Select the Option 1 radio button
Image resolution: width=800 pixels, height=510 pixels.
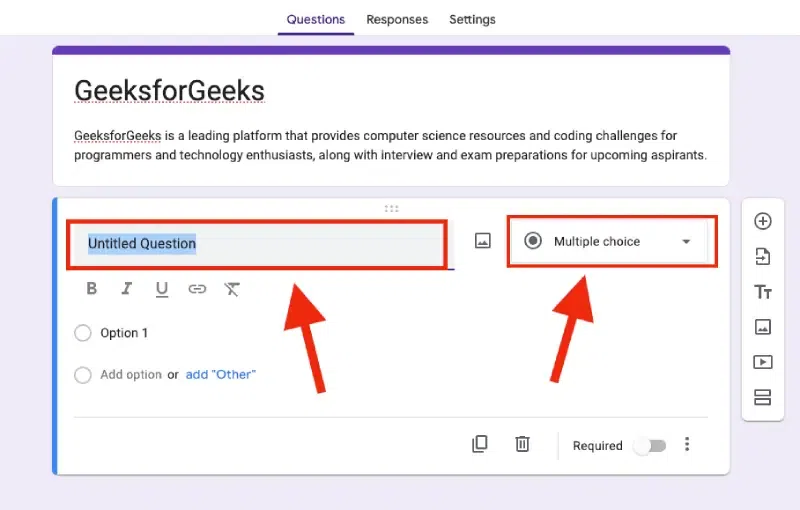[x=83, y=333]
